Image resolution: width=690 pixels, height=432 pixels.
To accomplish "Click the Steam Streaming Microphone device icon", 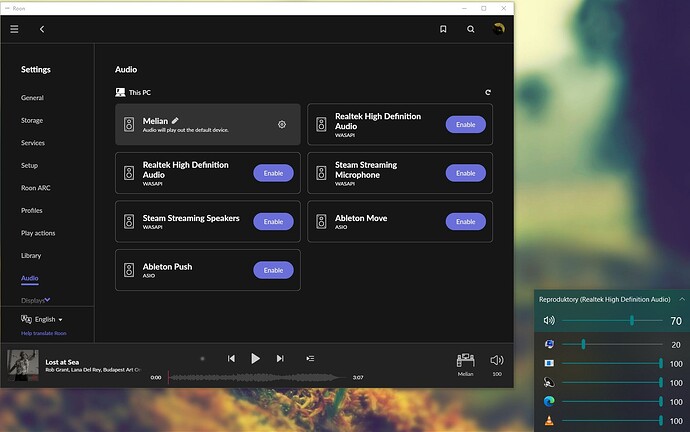I will click(321, 173).
